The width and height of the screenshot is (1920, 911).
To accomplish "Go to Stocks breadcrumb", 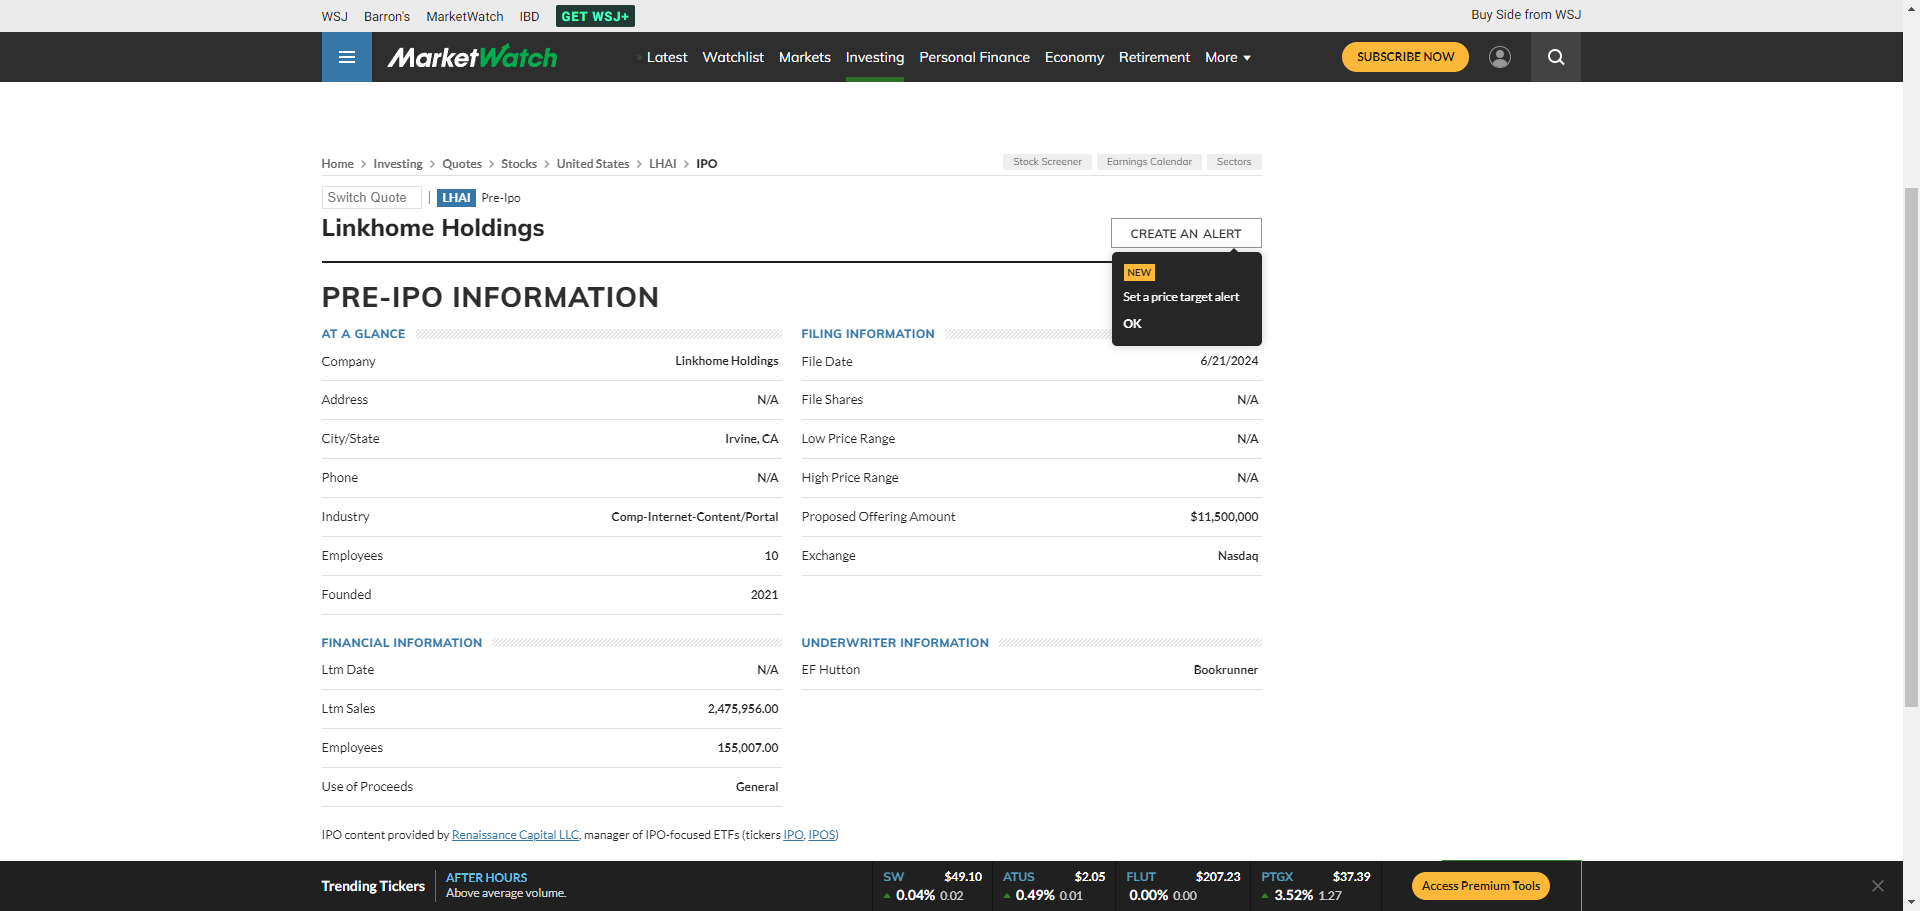I will [519, 164].
